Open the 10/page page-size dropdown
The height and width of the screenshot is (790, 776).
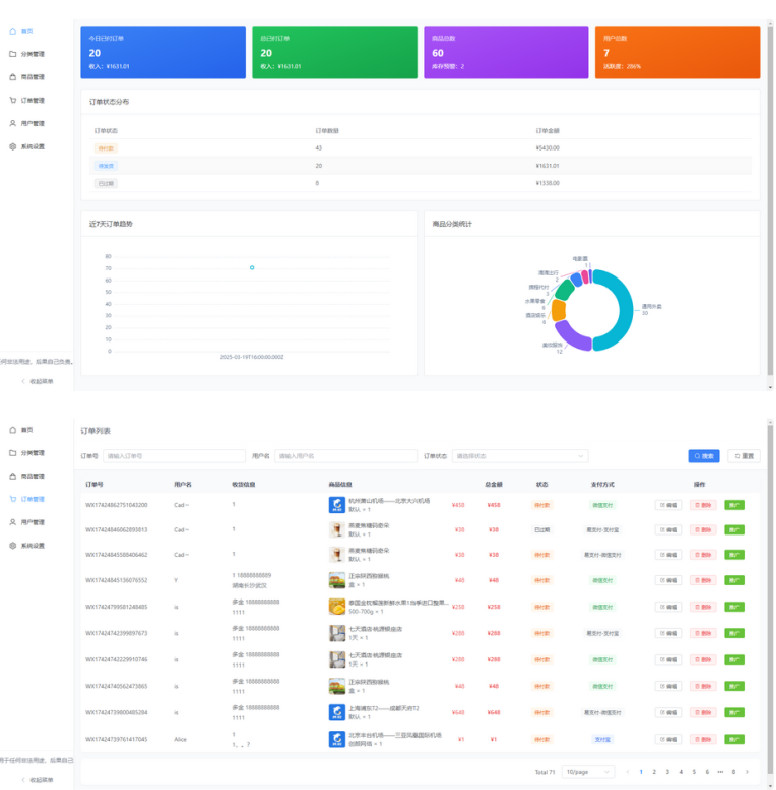tap(586, 772)
